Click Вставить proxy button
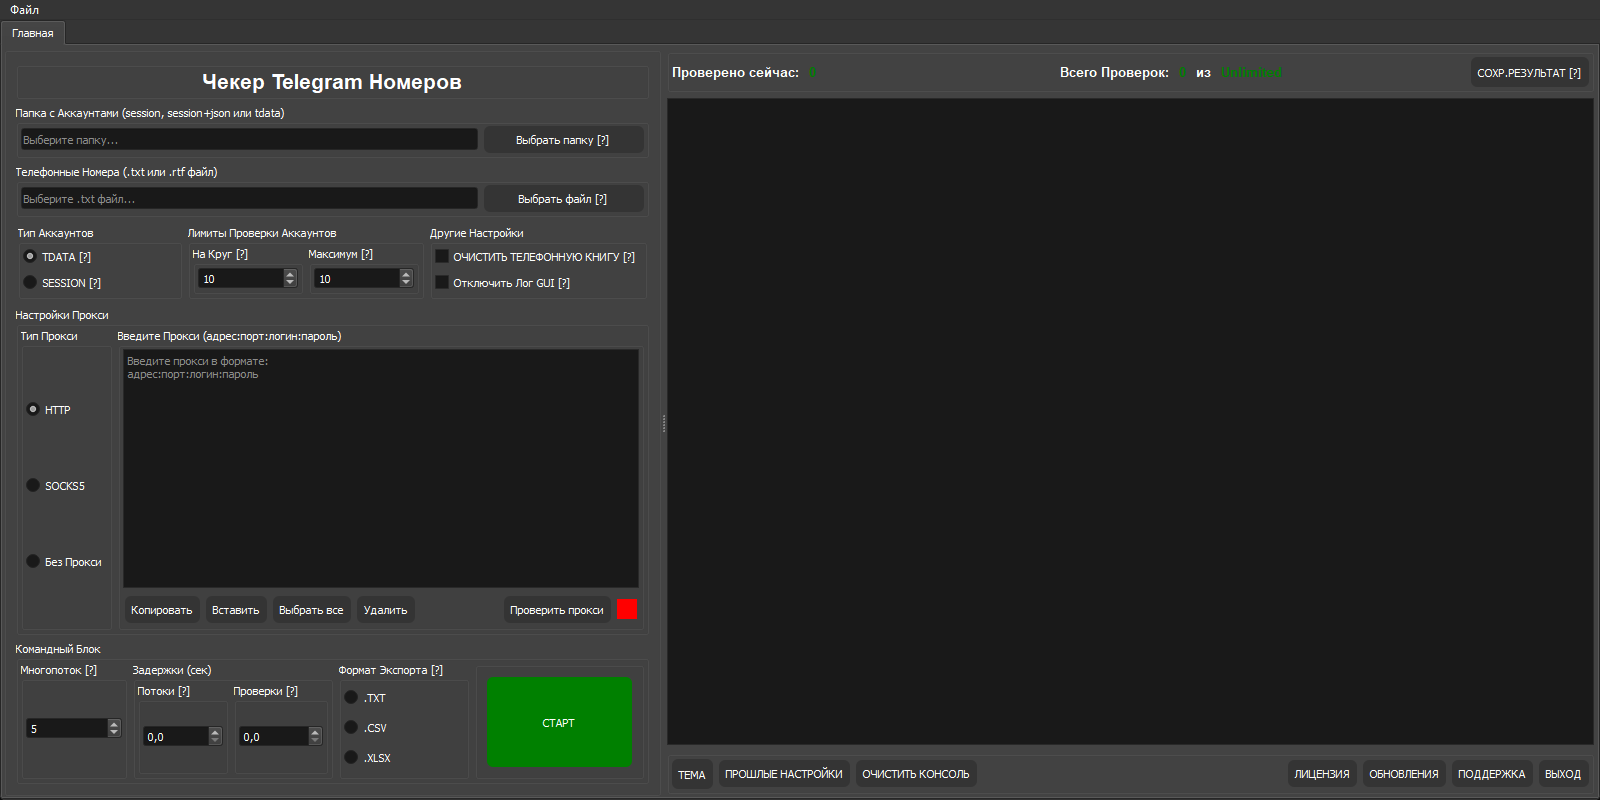This screenshot has height=800, width=1600. 236,610
